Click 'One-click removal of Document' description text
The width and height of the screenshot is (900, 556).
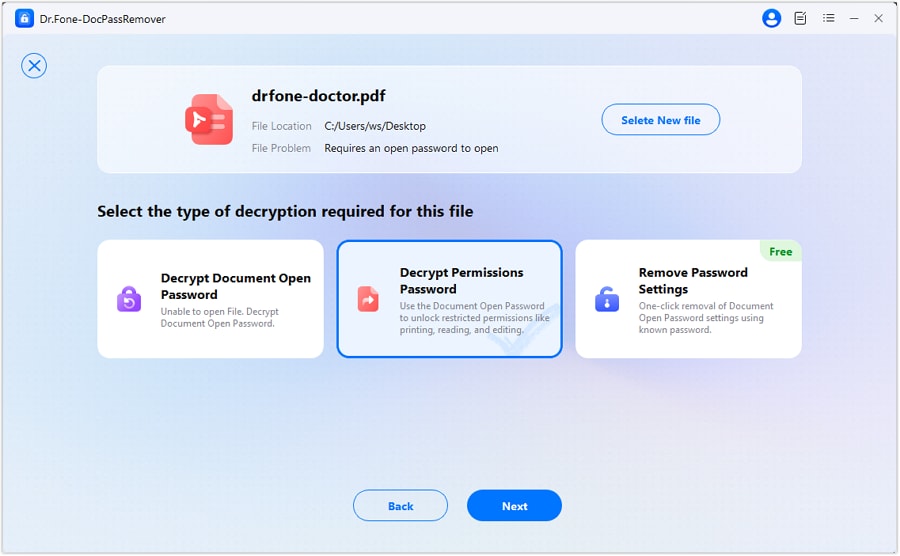706,317
